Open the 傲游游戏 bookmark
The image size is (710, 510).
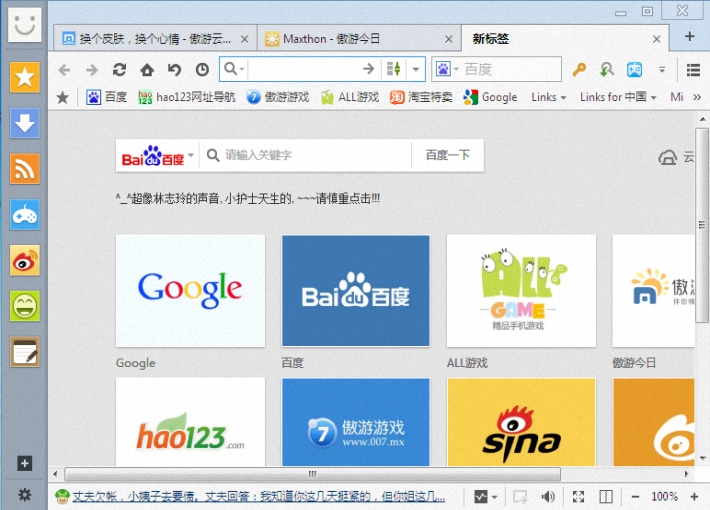tap(278, 97)
